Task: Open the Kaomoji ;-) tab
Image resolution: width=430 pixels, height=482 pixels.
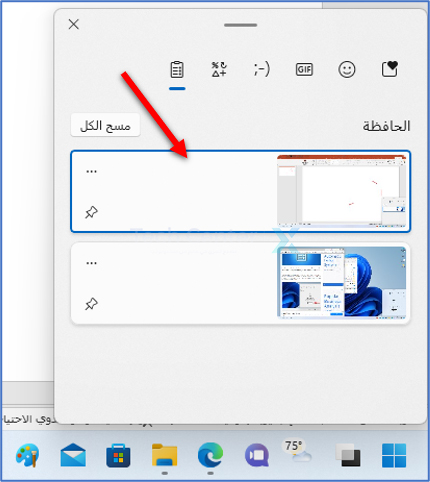Action: click(262, 69)
